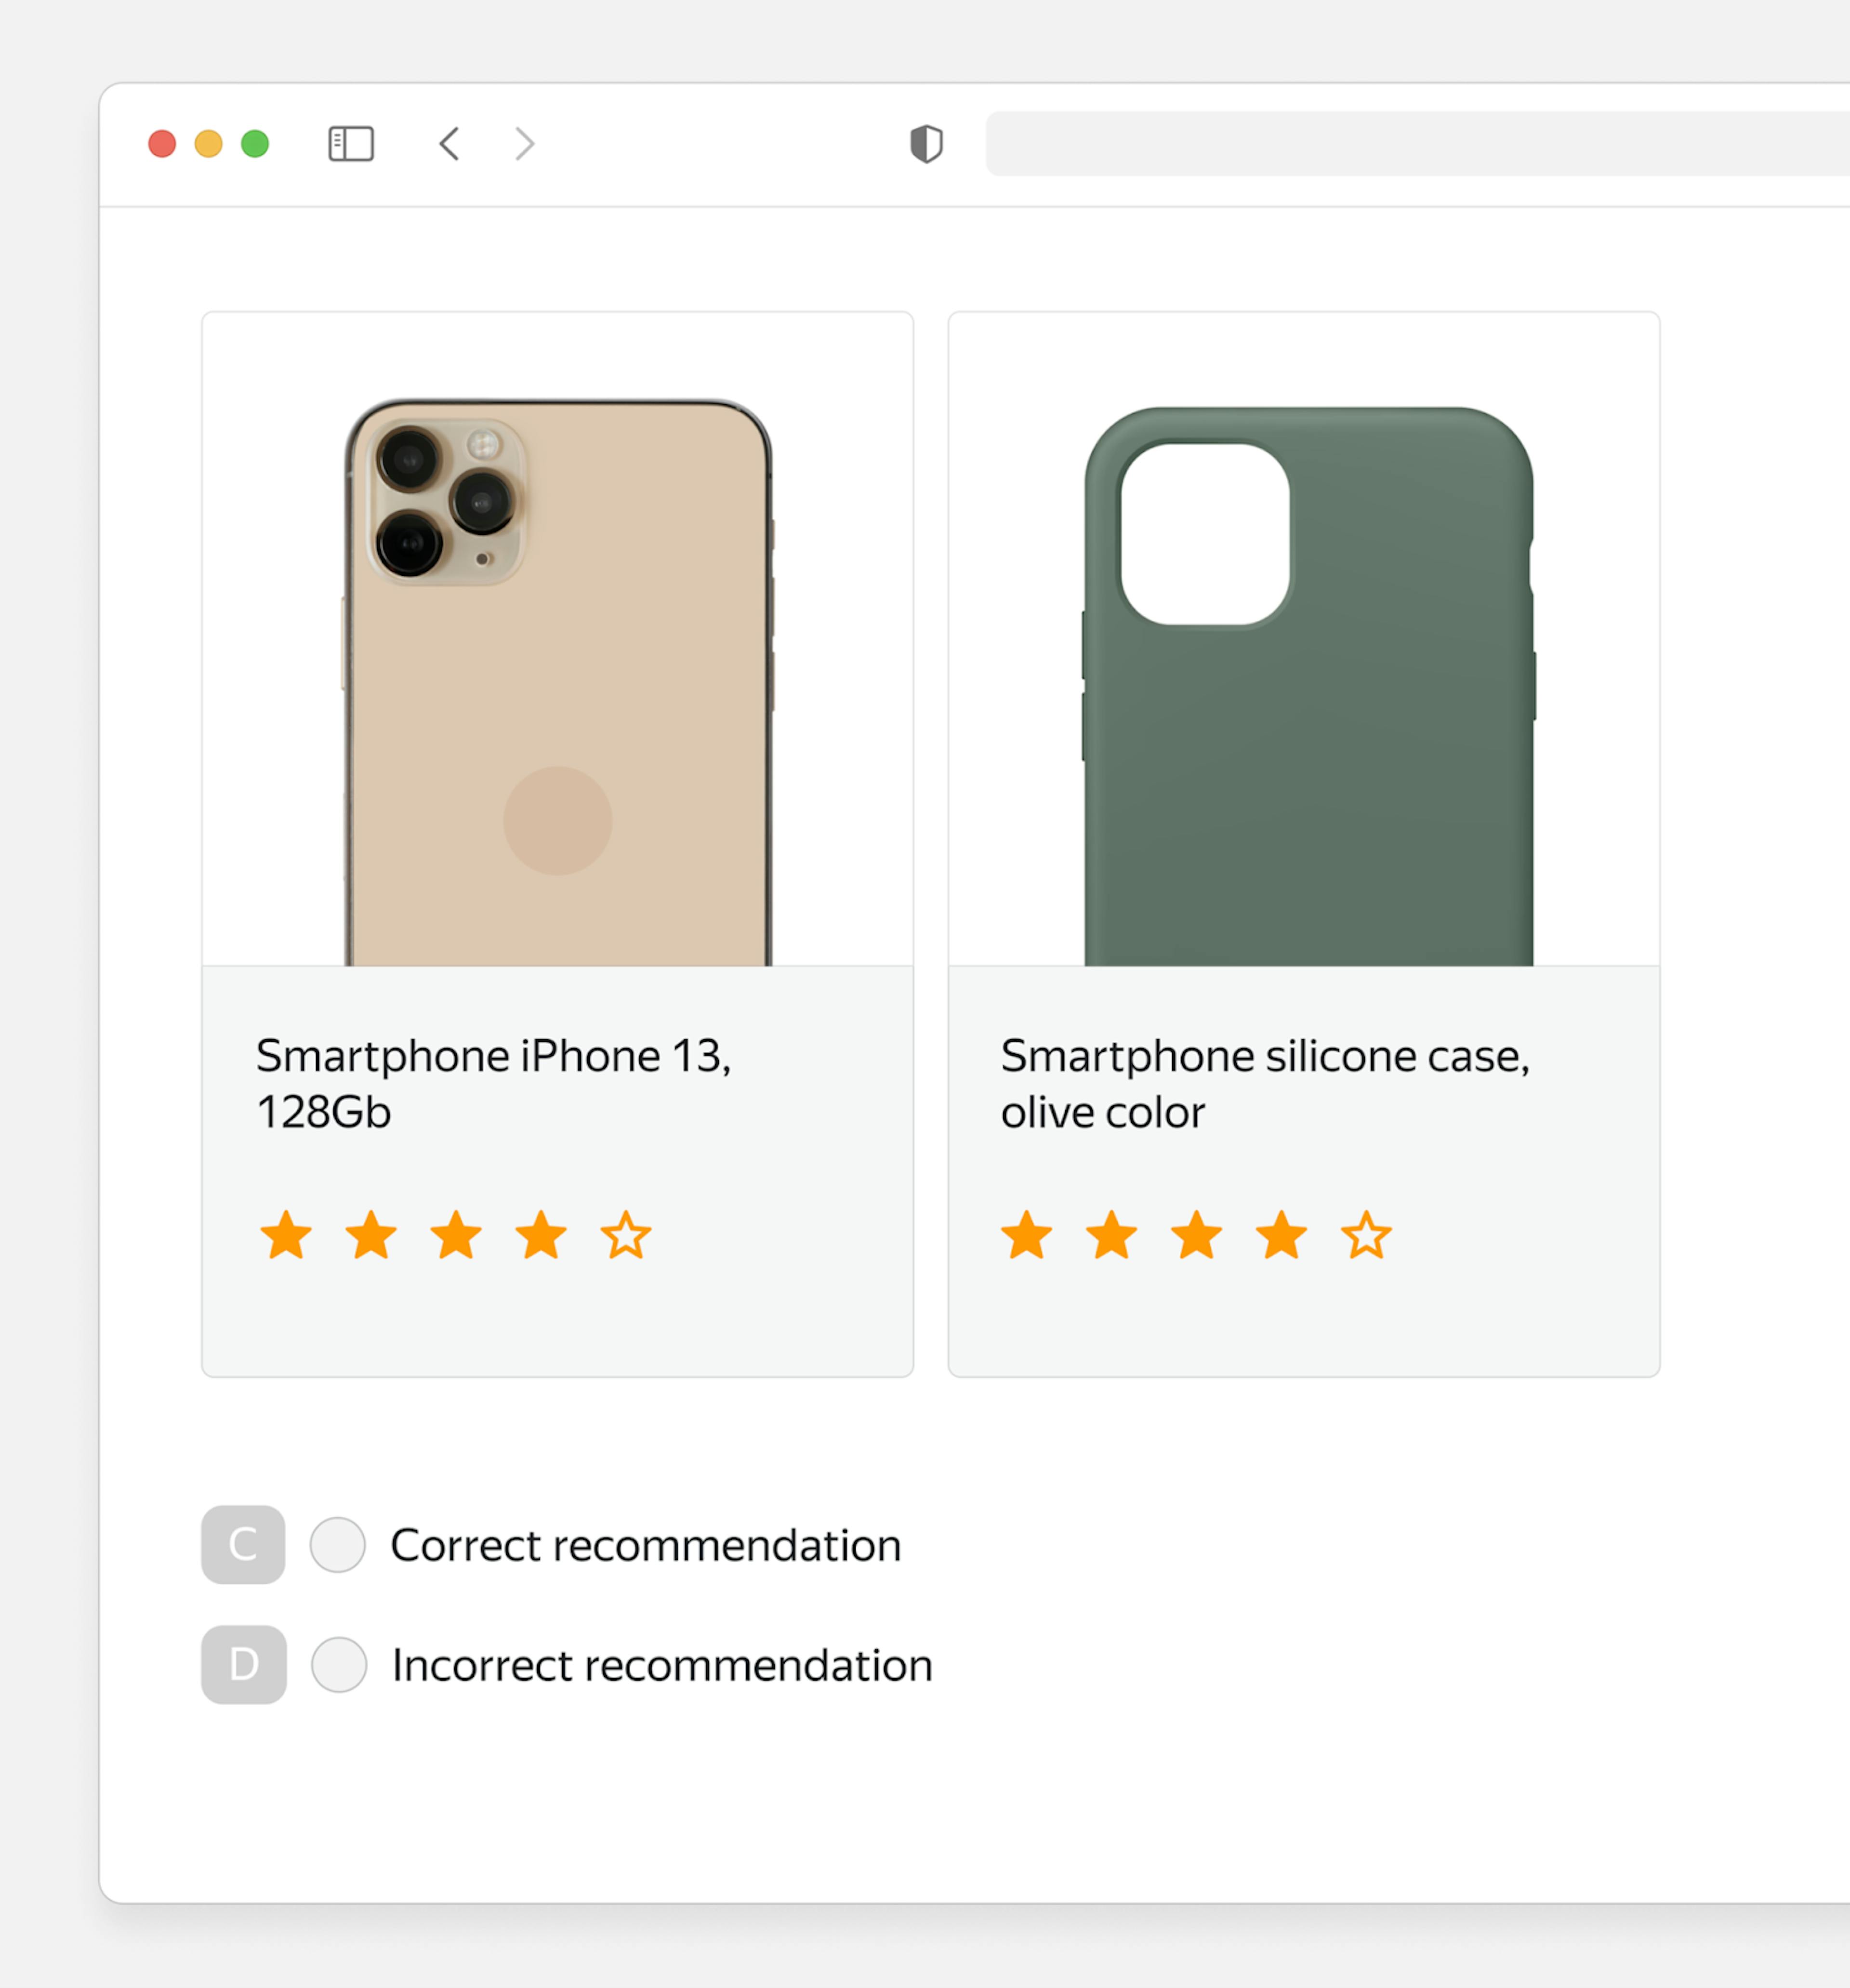
Task: Click inside the browser address bar
Action: click(1400, 144)
